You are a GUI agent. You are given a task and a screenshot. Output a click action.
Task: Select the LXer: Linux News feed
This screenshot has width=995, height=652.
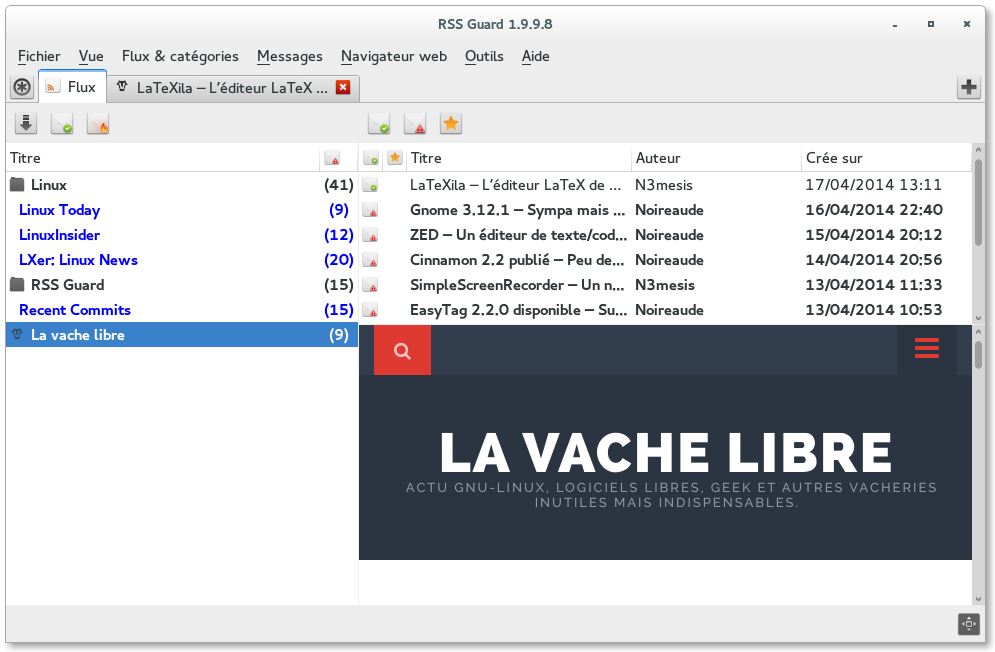coord(182,260)
